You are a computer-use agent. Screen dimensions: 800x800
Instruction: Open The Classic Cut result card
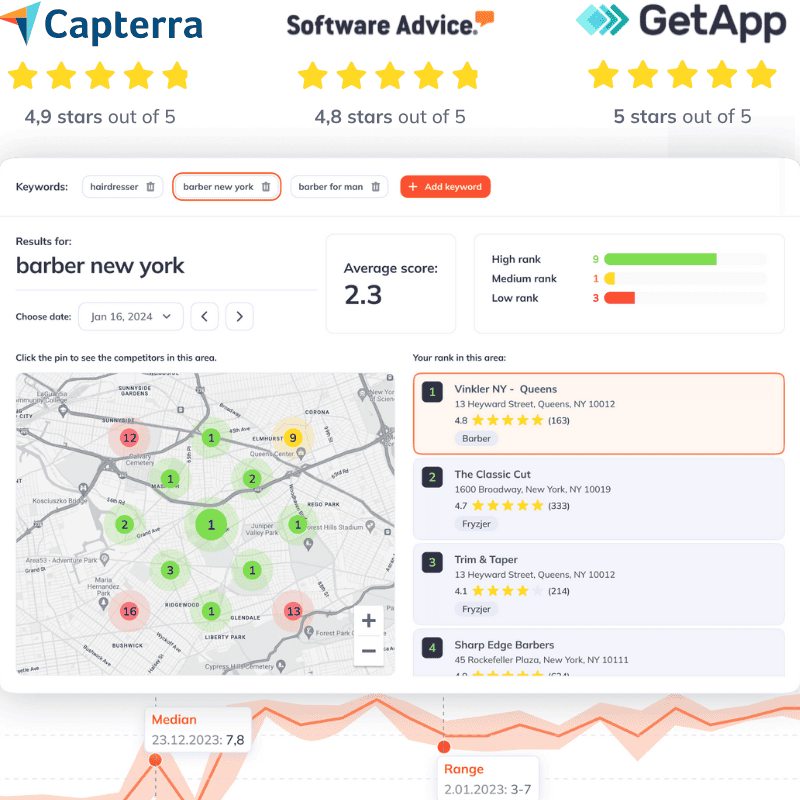pos(598,499)
